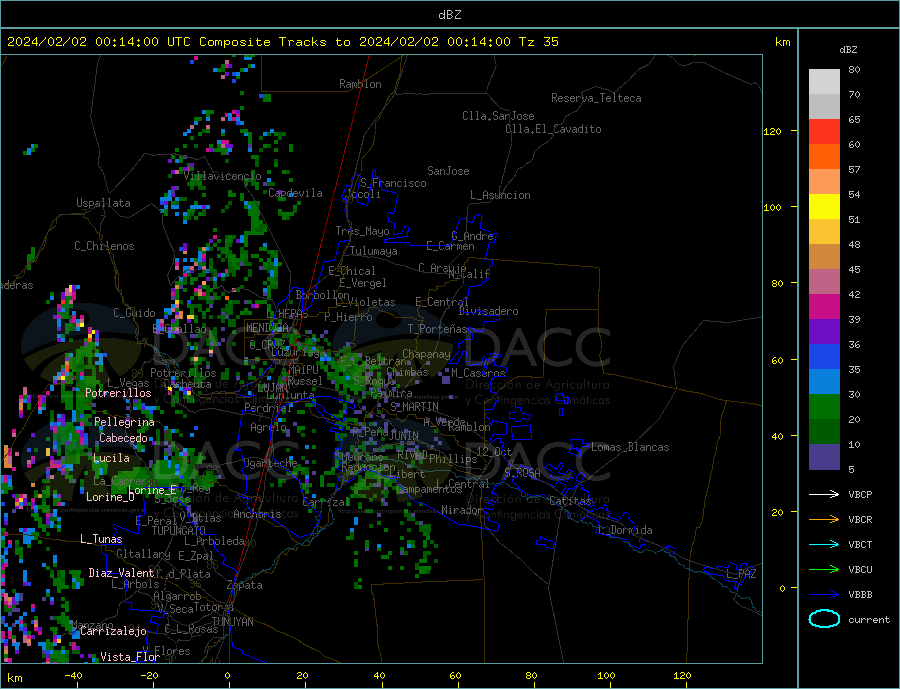Click the 'Potrerillos' white label
This screenshot has width=900, height=689.
[x=118, y=393]
